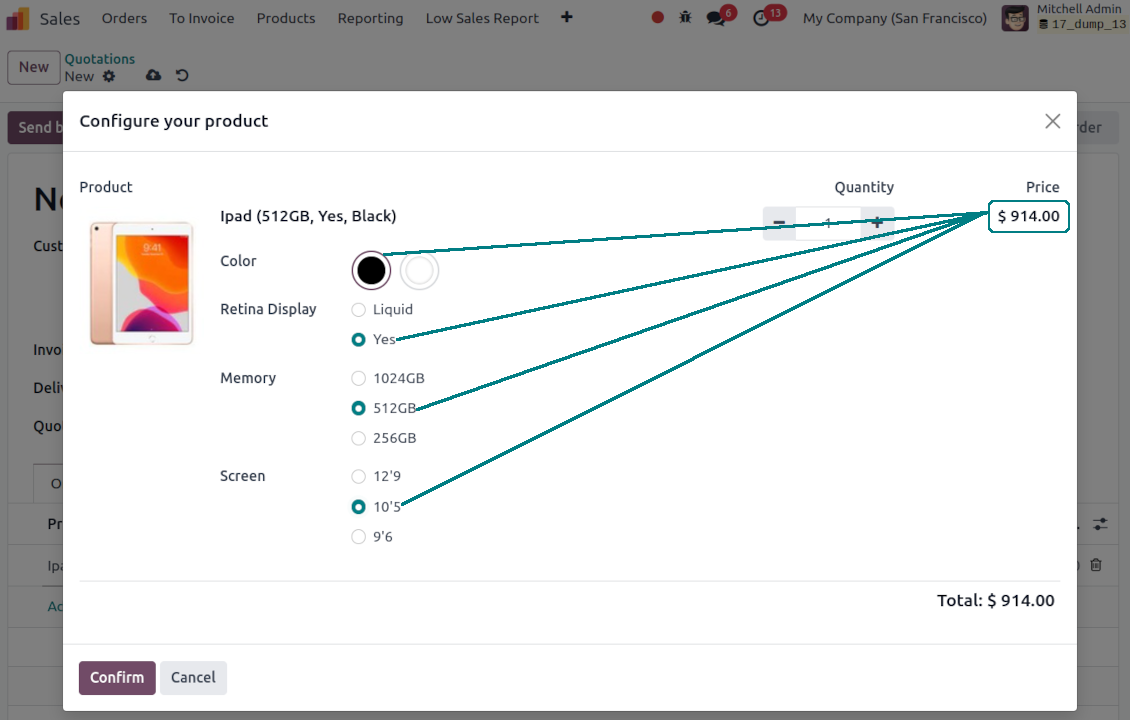Pick the white color swatch
The width and height of the screenshot is (1130, 720).
coord(419,270)
